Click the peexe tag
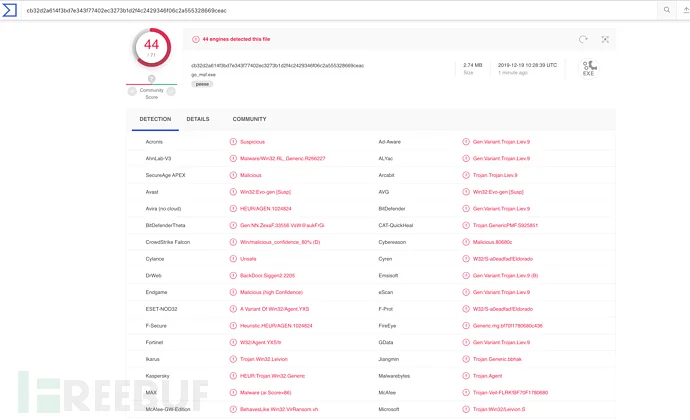The image size is (690, 420). coord(202,84)
